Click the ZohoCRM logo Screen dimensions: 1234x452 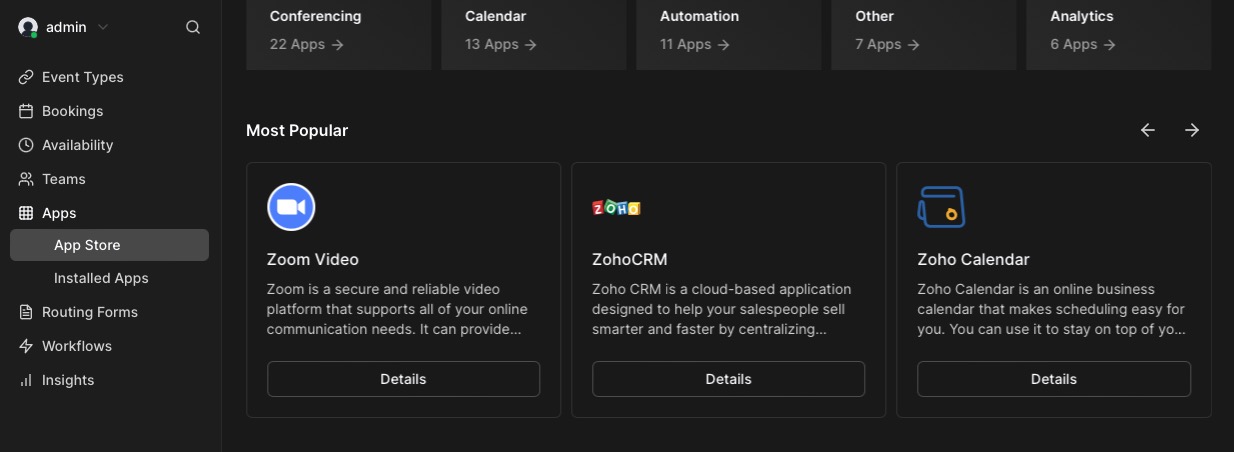[x=616, y=207]
